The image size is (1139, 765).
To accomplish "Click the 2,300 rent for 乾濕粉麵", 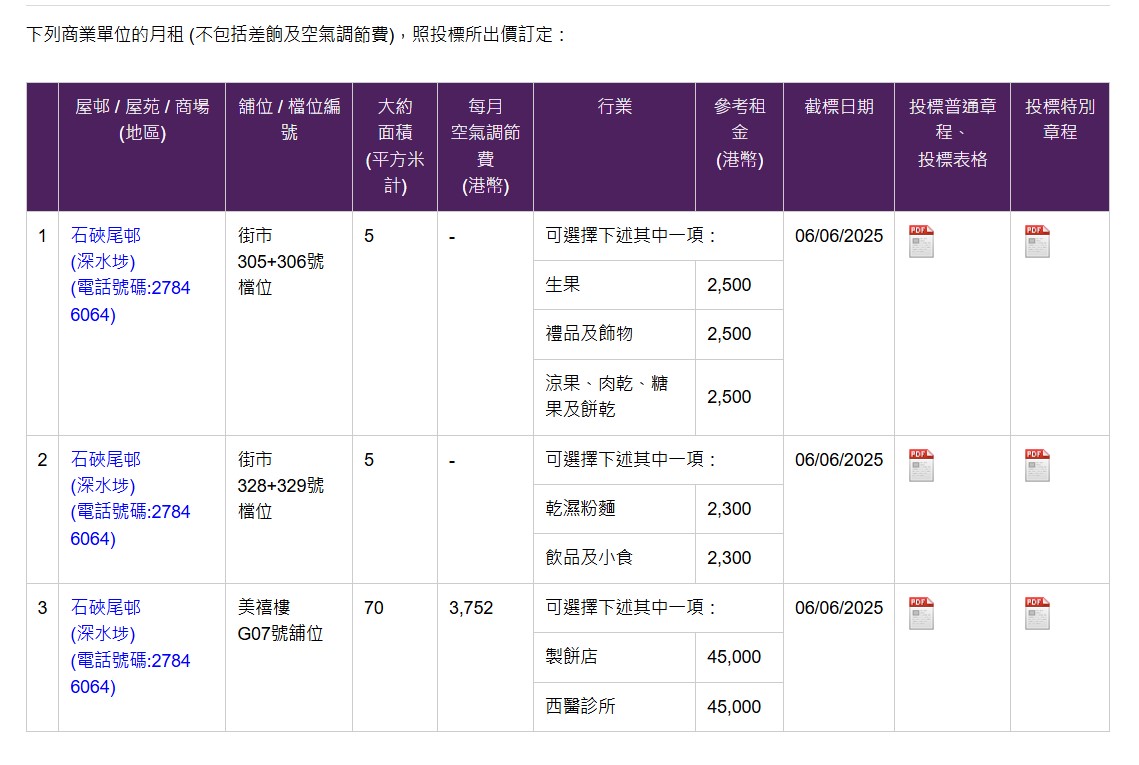I will (729, 509).
